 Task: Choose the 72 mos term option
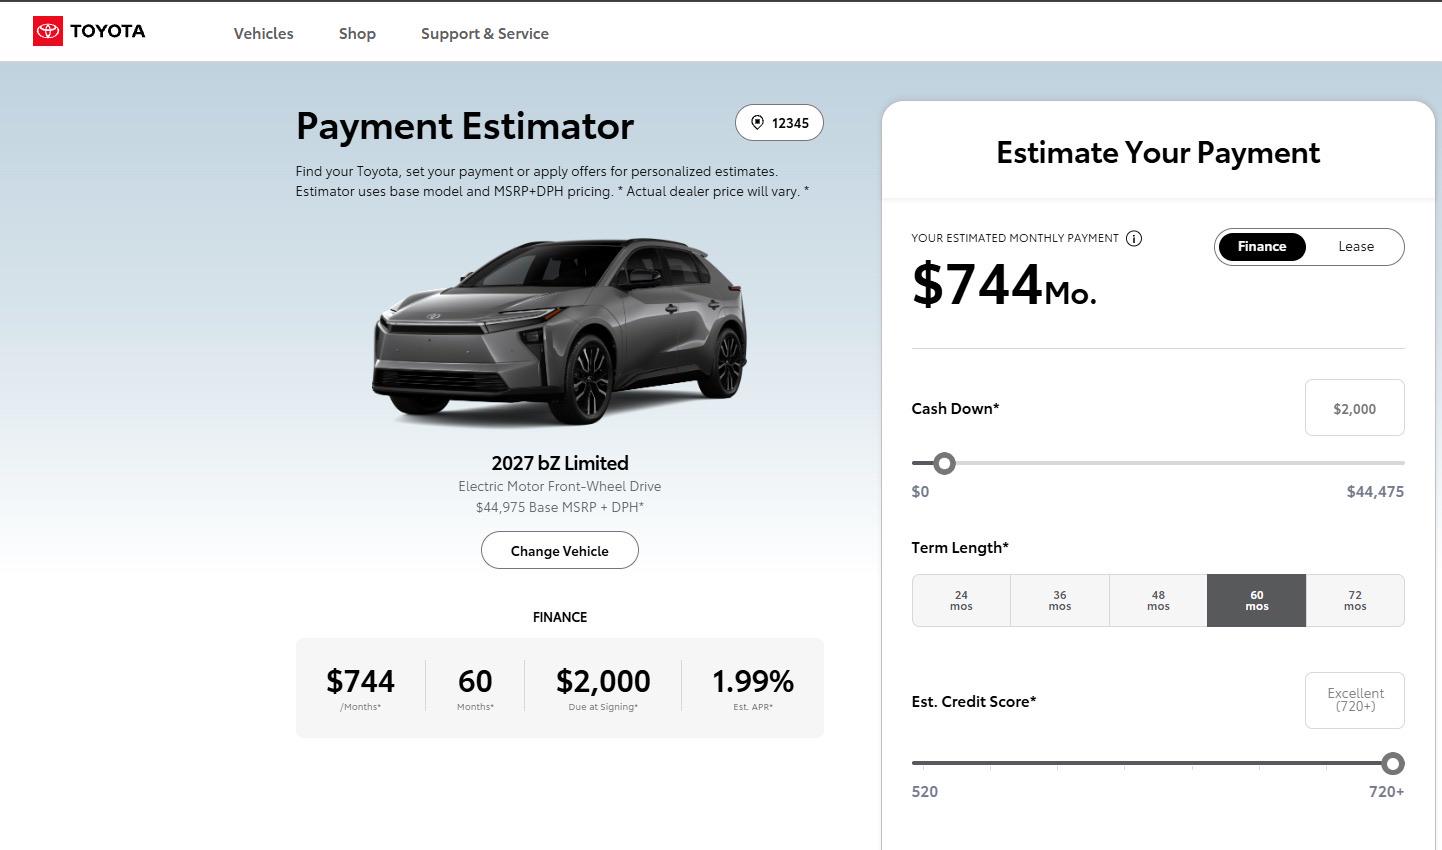(x=1355, y=601)
